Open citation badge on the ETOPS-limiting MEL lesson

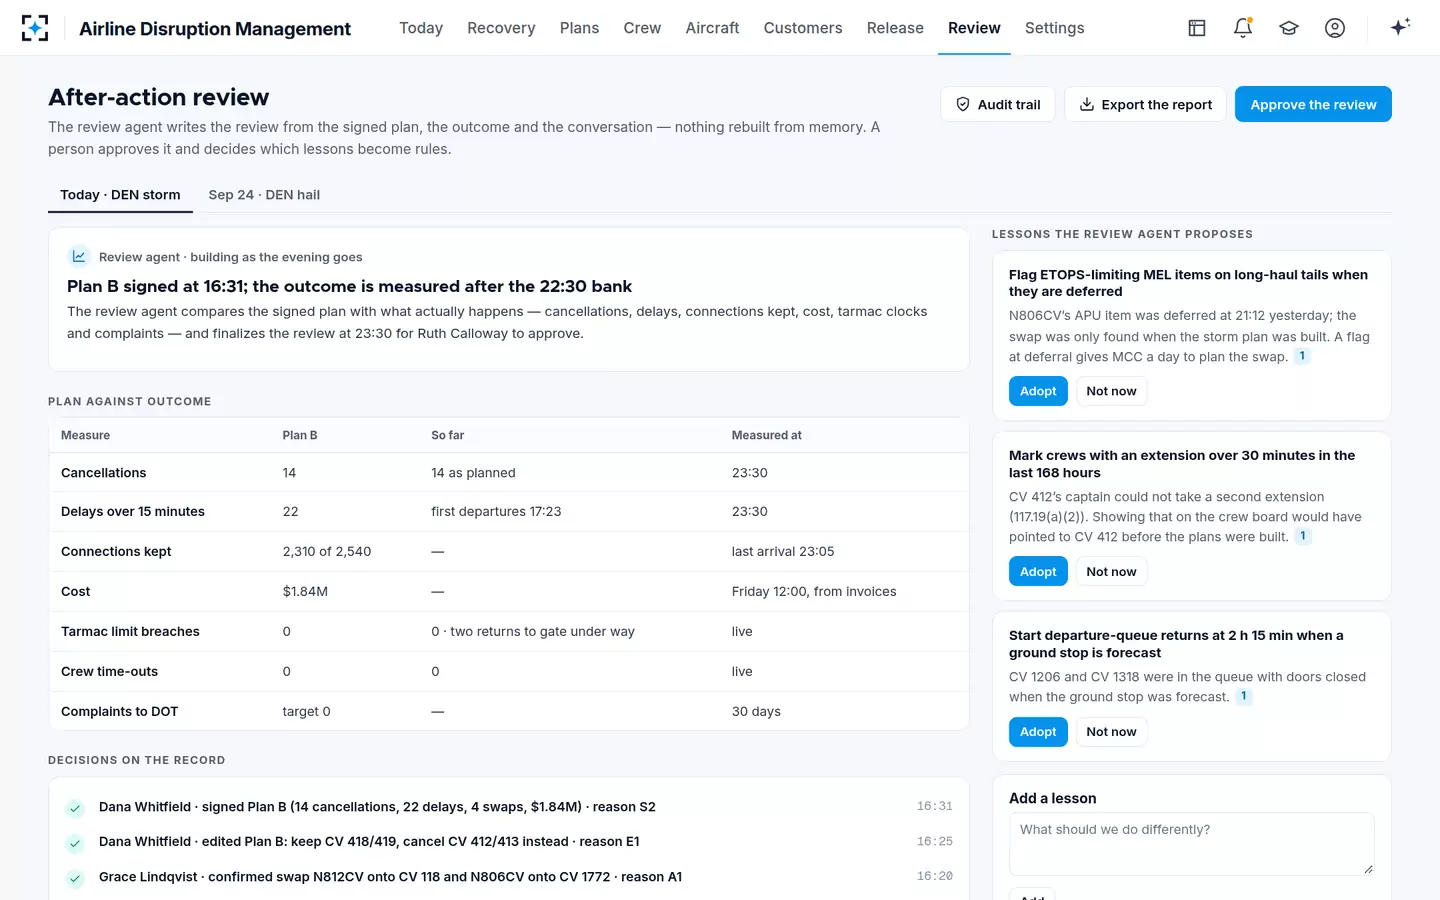tap(1302, 356)
